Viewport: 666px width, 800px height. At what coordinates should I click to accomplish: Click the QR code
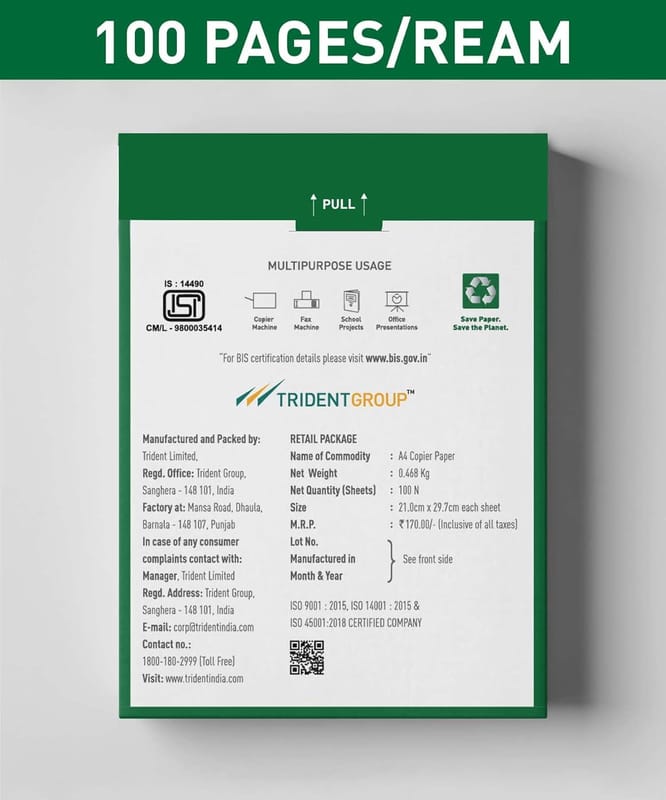tap(306, 657)
